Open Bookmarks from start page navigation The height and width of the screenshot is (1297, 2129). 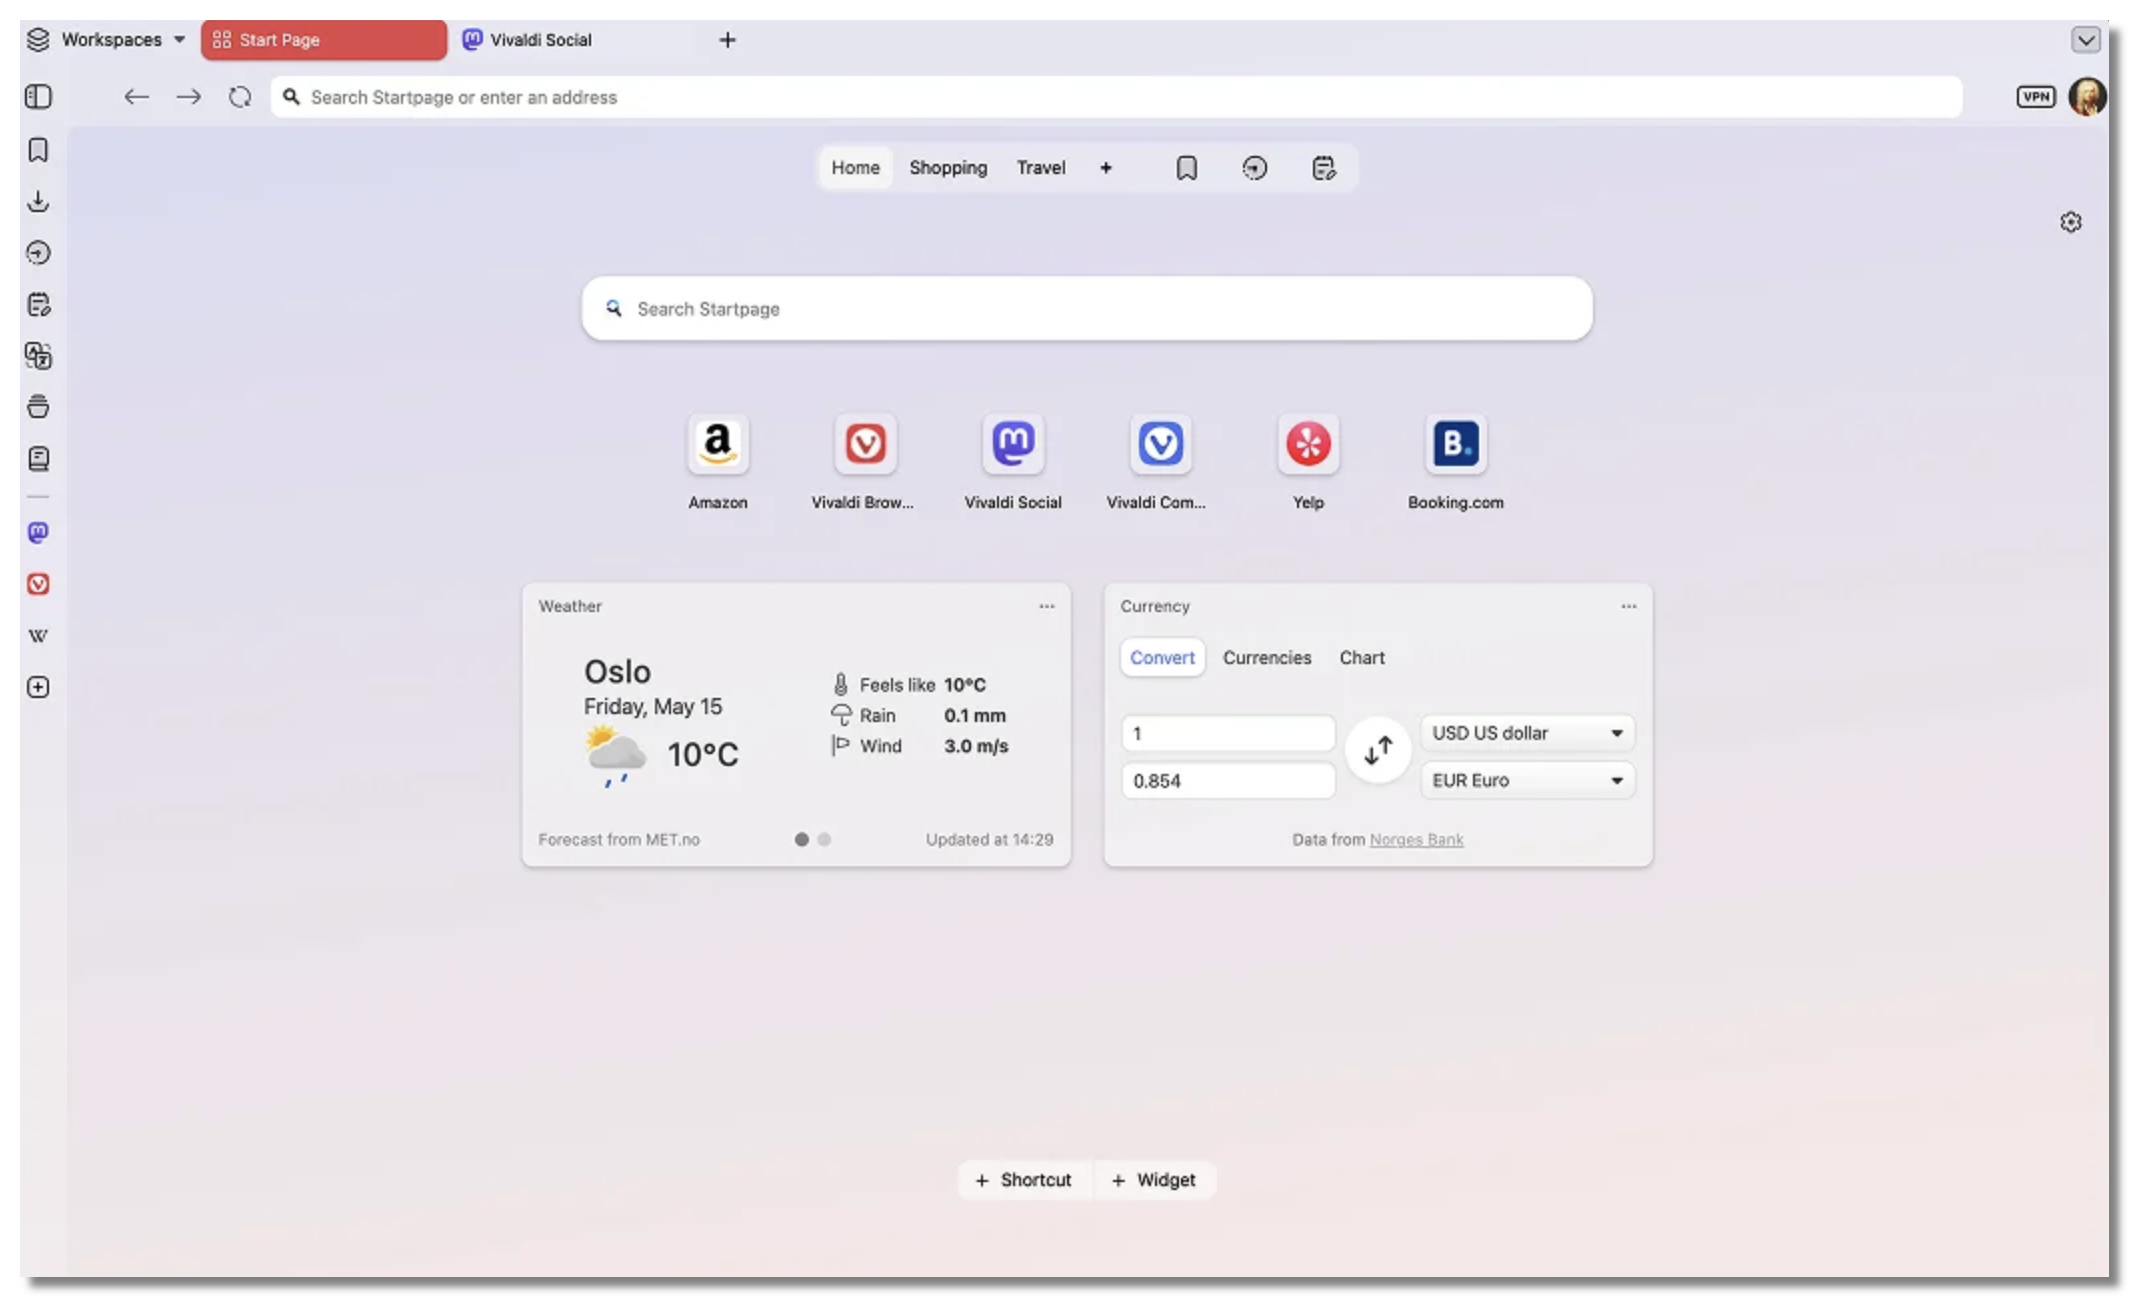point(1186,168)
